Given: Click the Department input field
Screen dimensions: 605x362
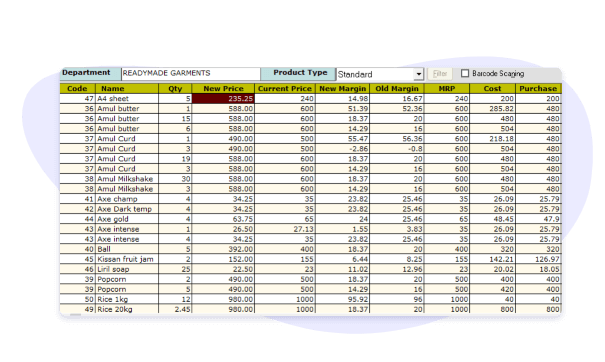Looking at the screenshot, I should click(191, 73).
